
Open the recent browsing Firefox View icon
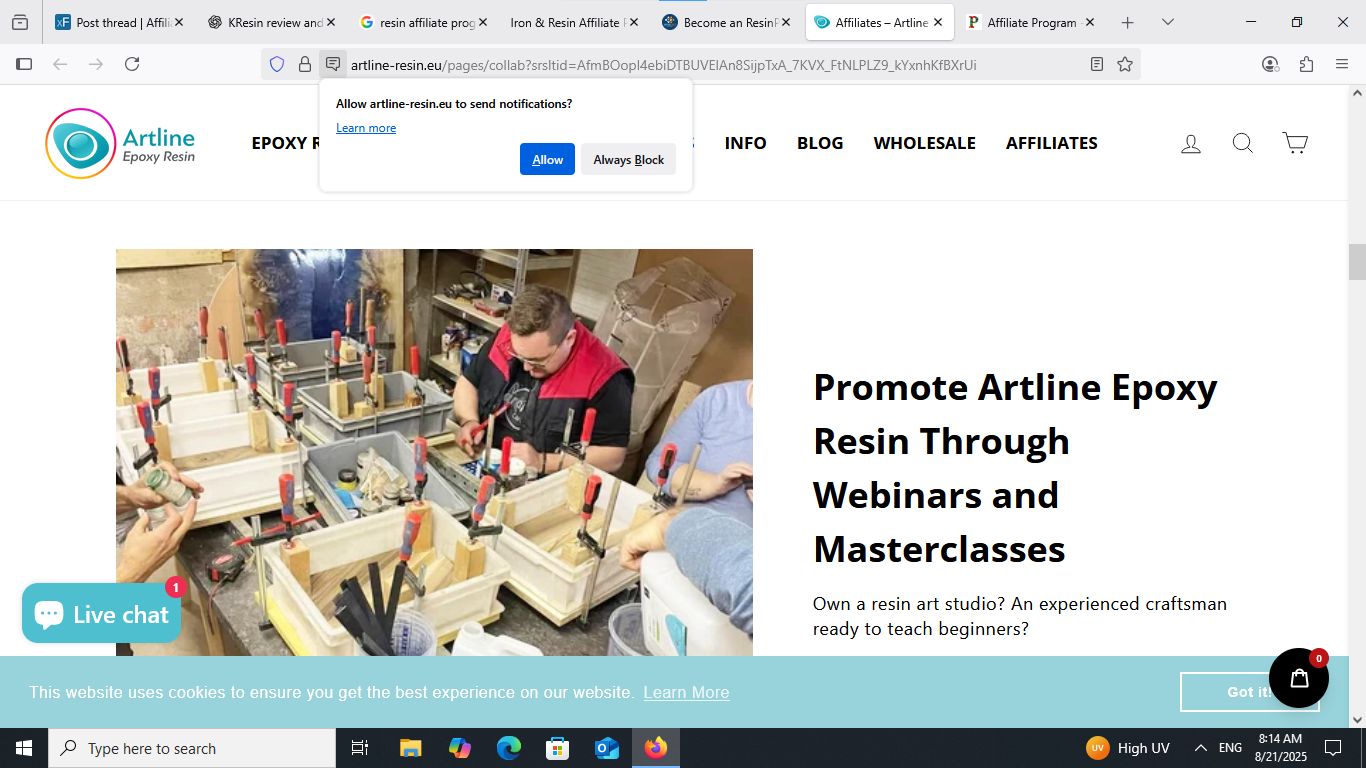click(20, 22)
